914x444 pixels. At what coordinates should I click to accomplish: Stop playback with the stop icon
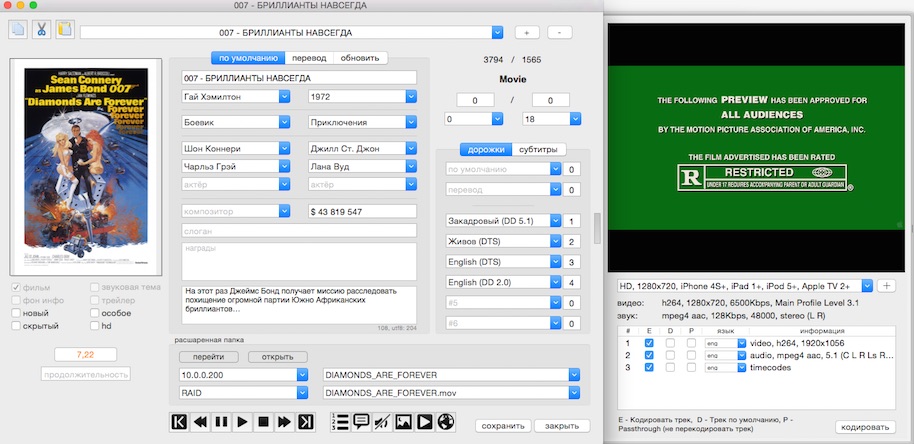tap(263, 422)
